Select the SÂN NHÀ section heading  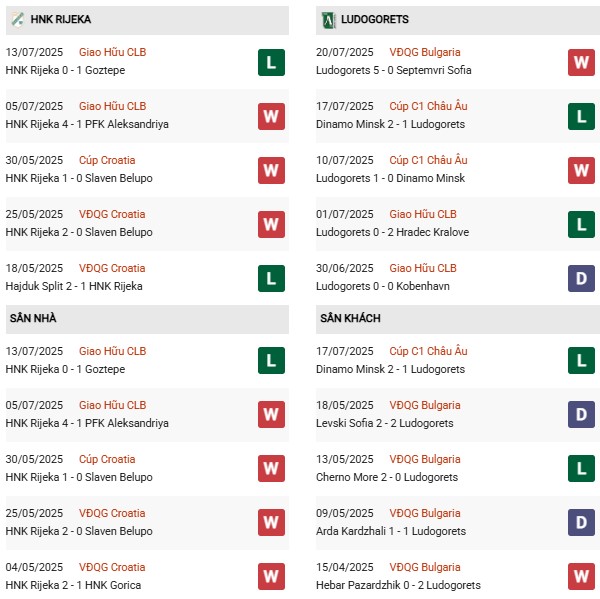point(33,318)
